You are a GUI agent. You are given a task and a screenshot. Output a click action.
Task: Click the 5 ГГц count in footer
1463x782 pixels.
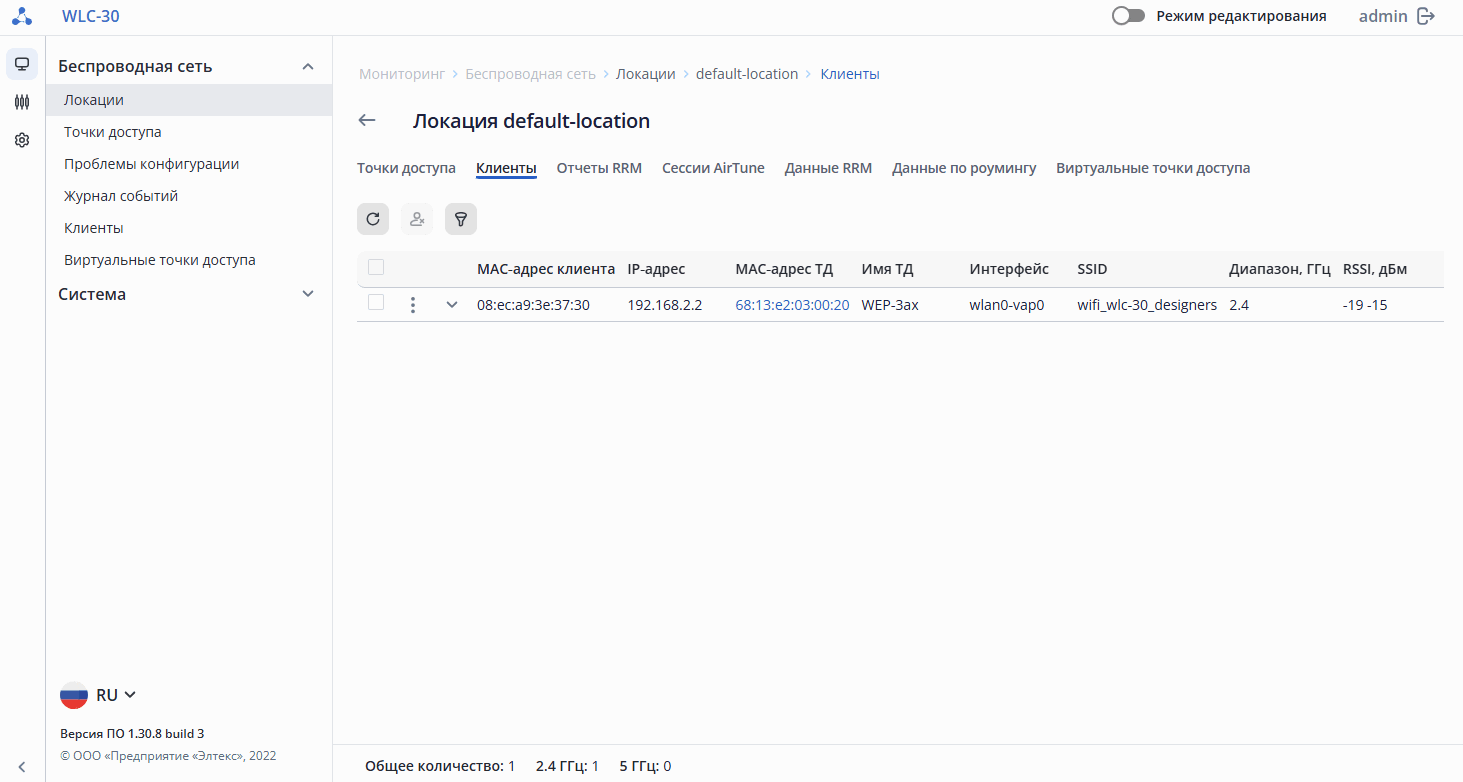645,766
